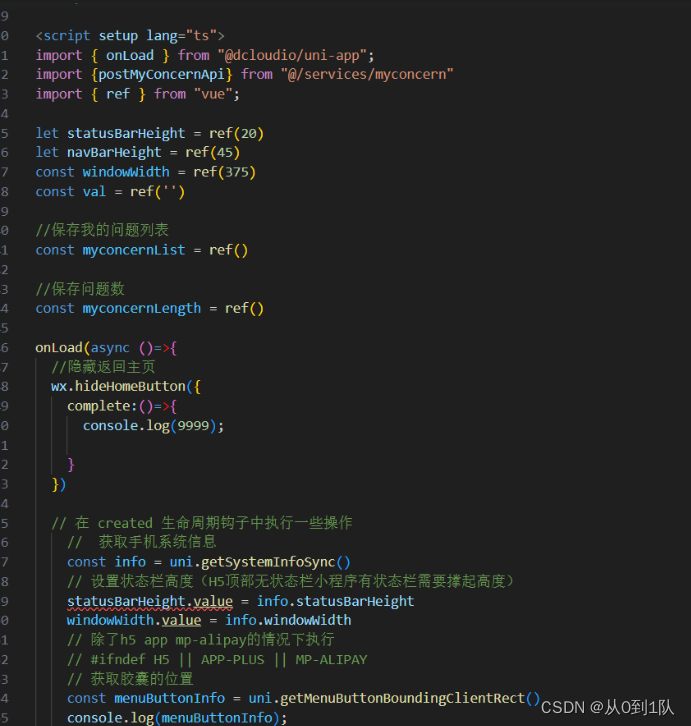Click the comment //保存我的问题列表
This screenshot has width=691, height=726.
point(102,230)
